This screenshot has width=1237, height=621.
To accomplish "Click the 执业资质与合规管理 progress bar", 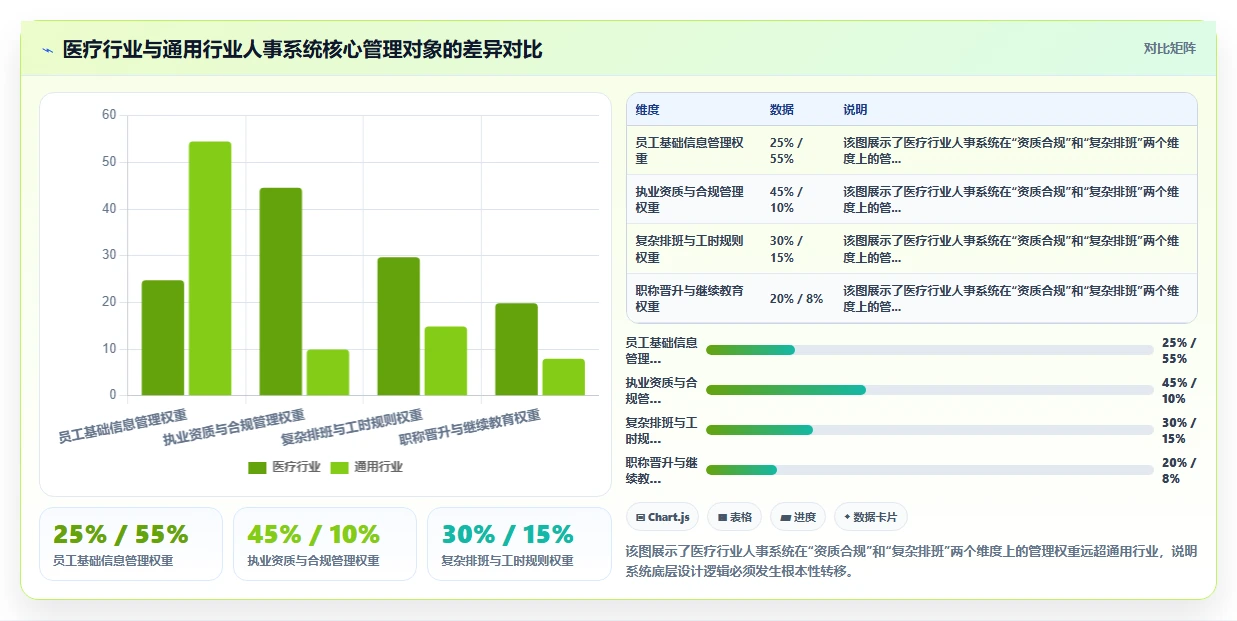I will click(x=930, y=390).
